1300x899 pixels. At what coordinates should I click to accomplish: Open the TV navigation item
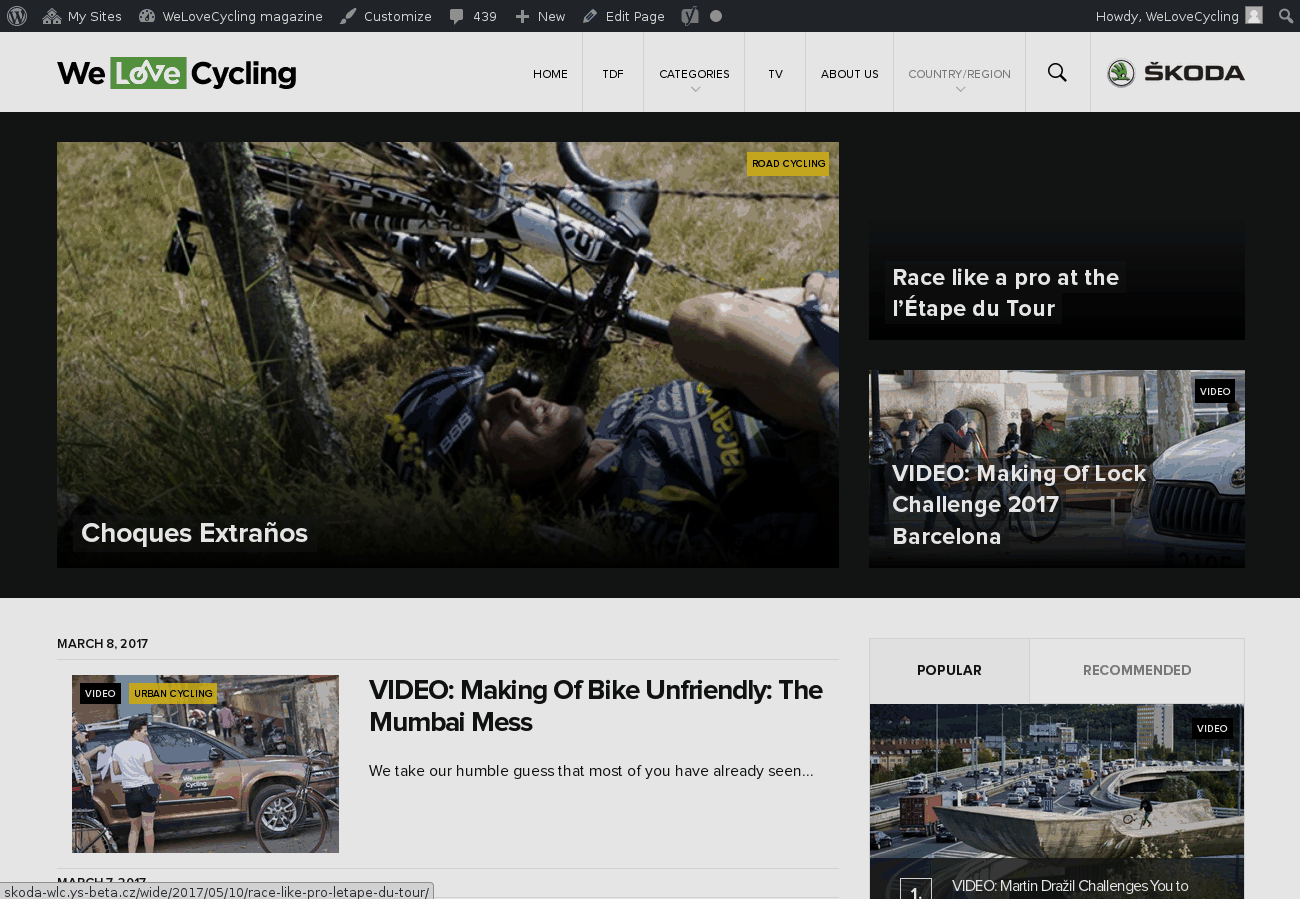[775, 74]
